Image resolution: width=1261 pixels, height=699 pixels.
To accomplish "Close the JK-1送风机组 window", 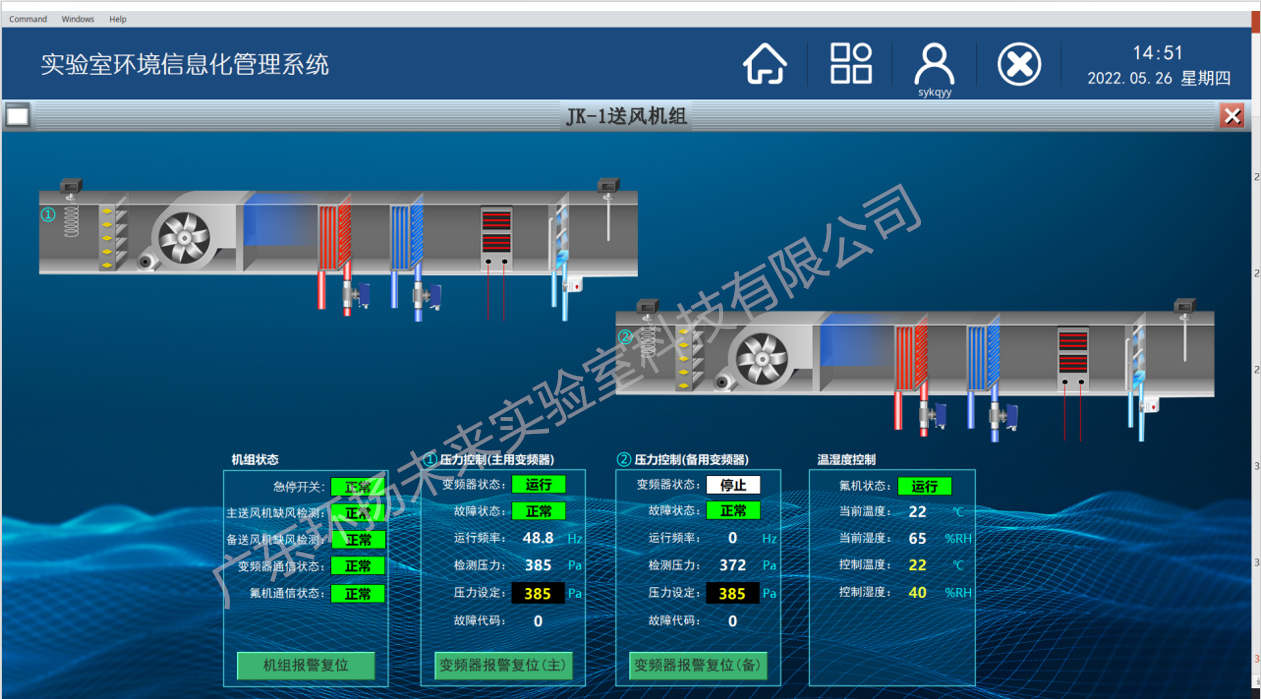I will click(x=1232, y=116).
